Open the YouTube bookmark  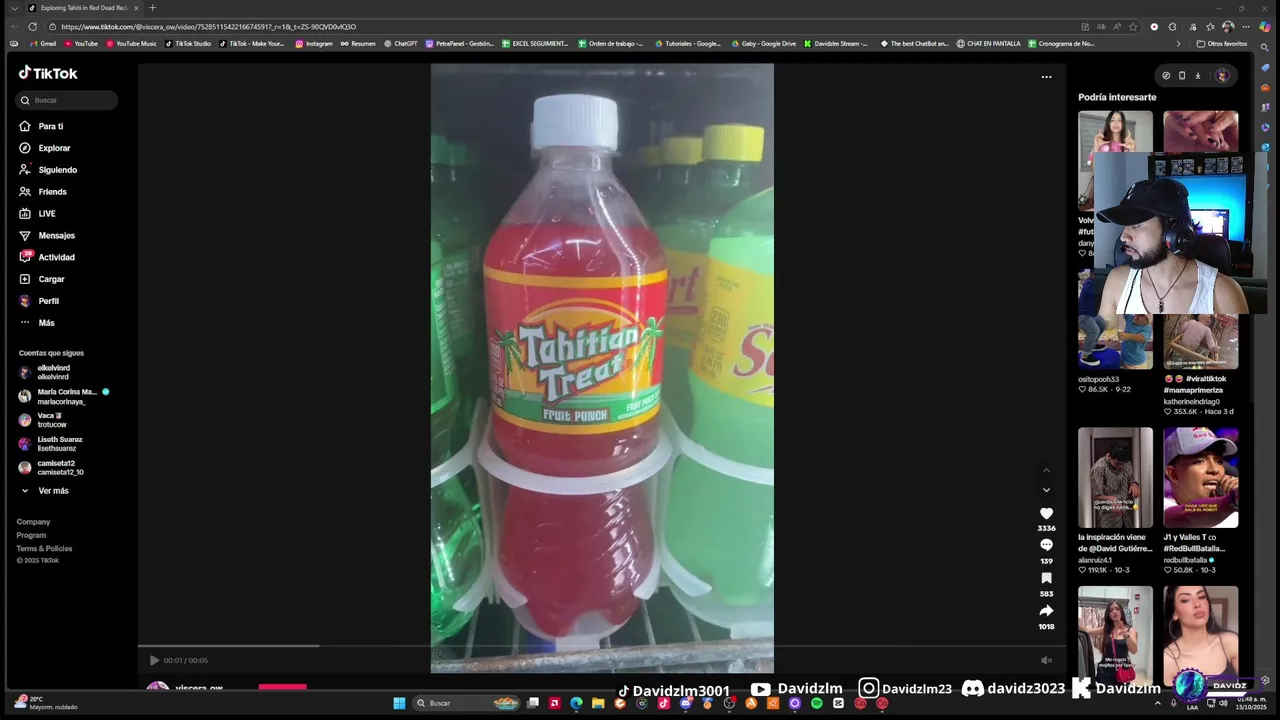click(81, 44)
